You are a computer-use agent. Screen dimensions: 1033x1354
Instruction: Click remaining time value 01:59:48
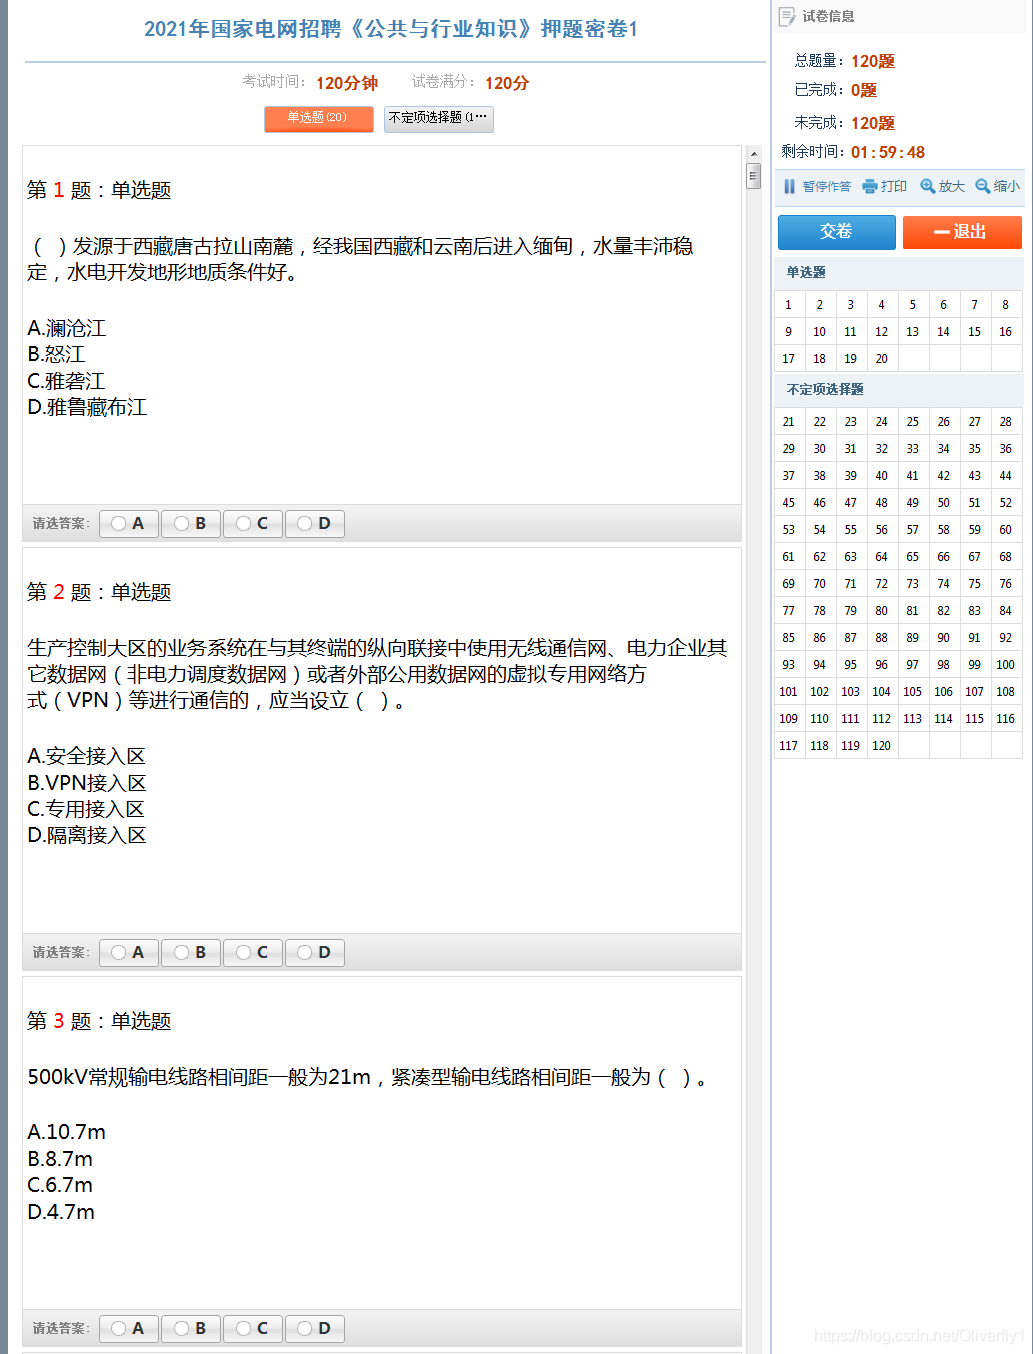tap(888, 152)
